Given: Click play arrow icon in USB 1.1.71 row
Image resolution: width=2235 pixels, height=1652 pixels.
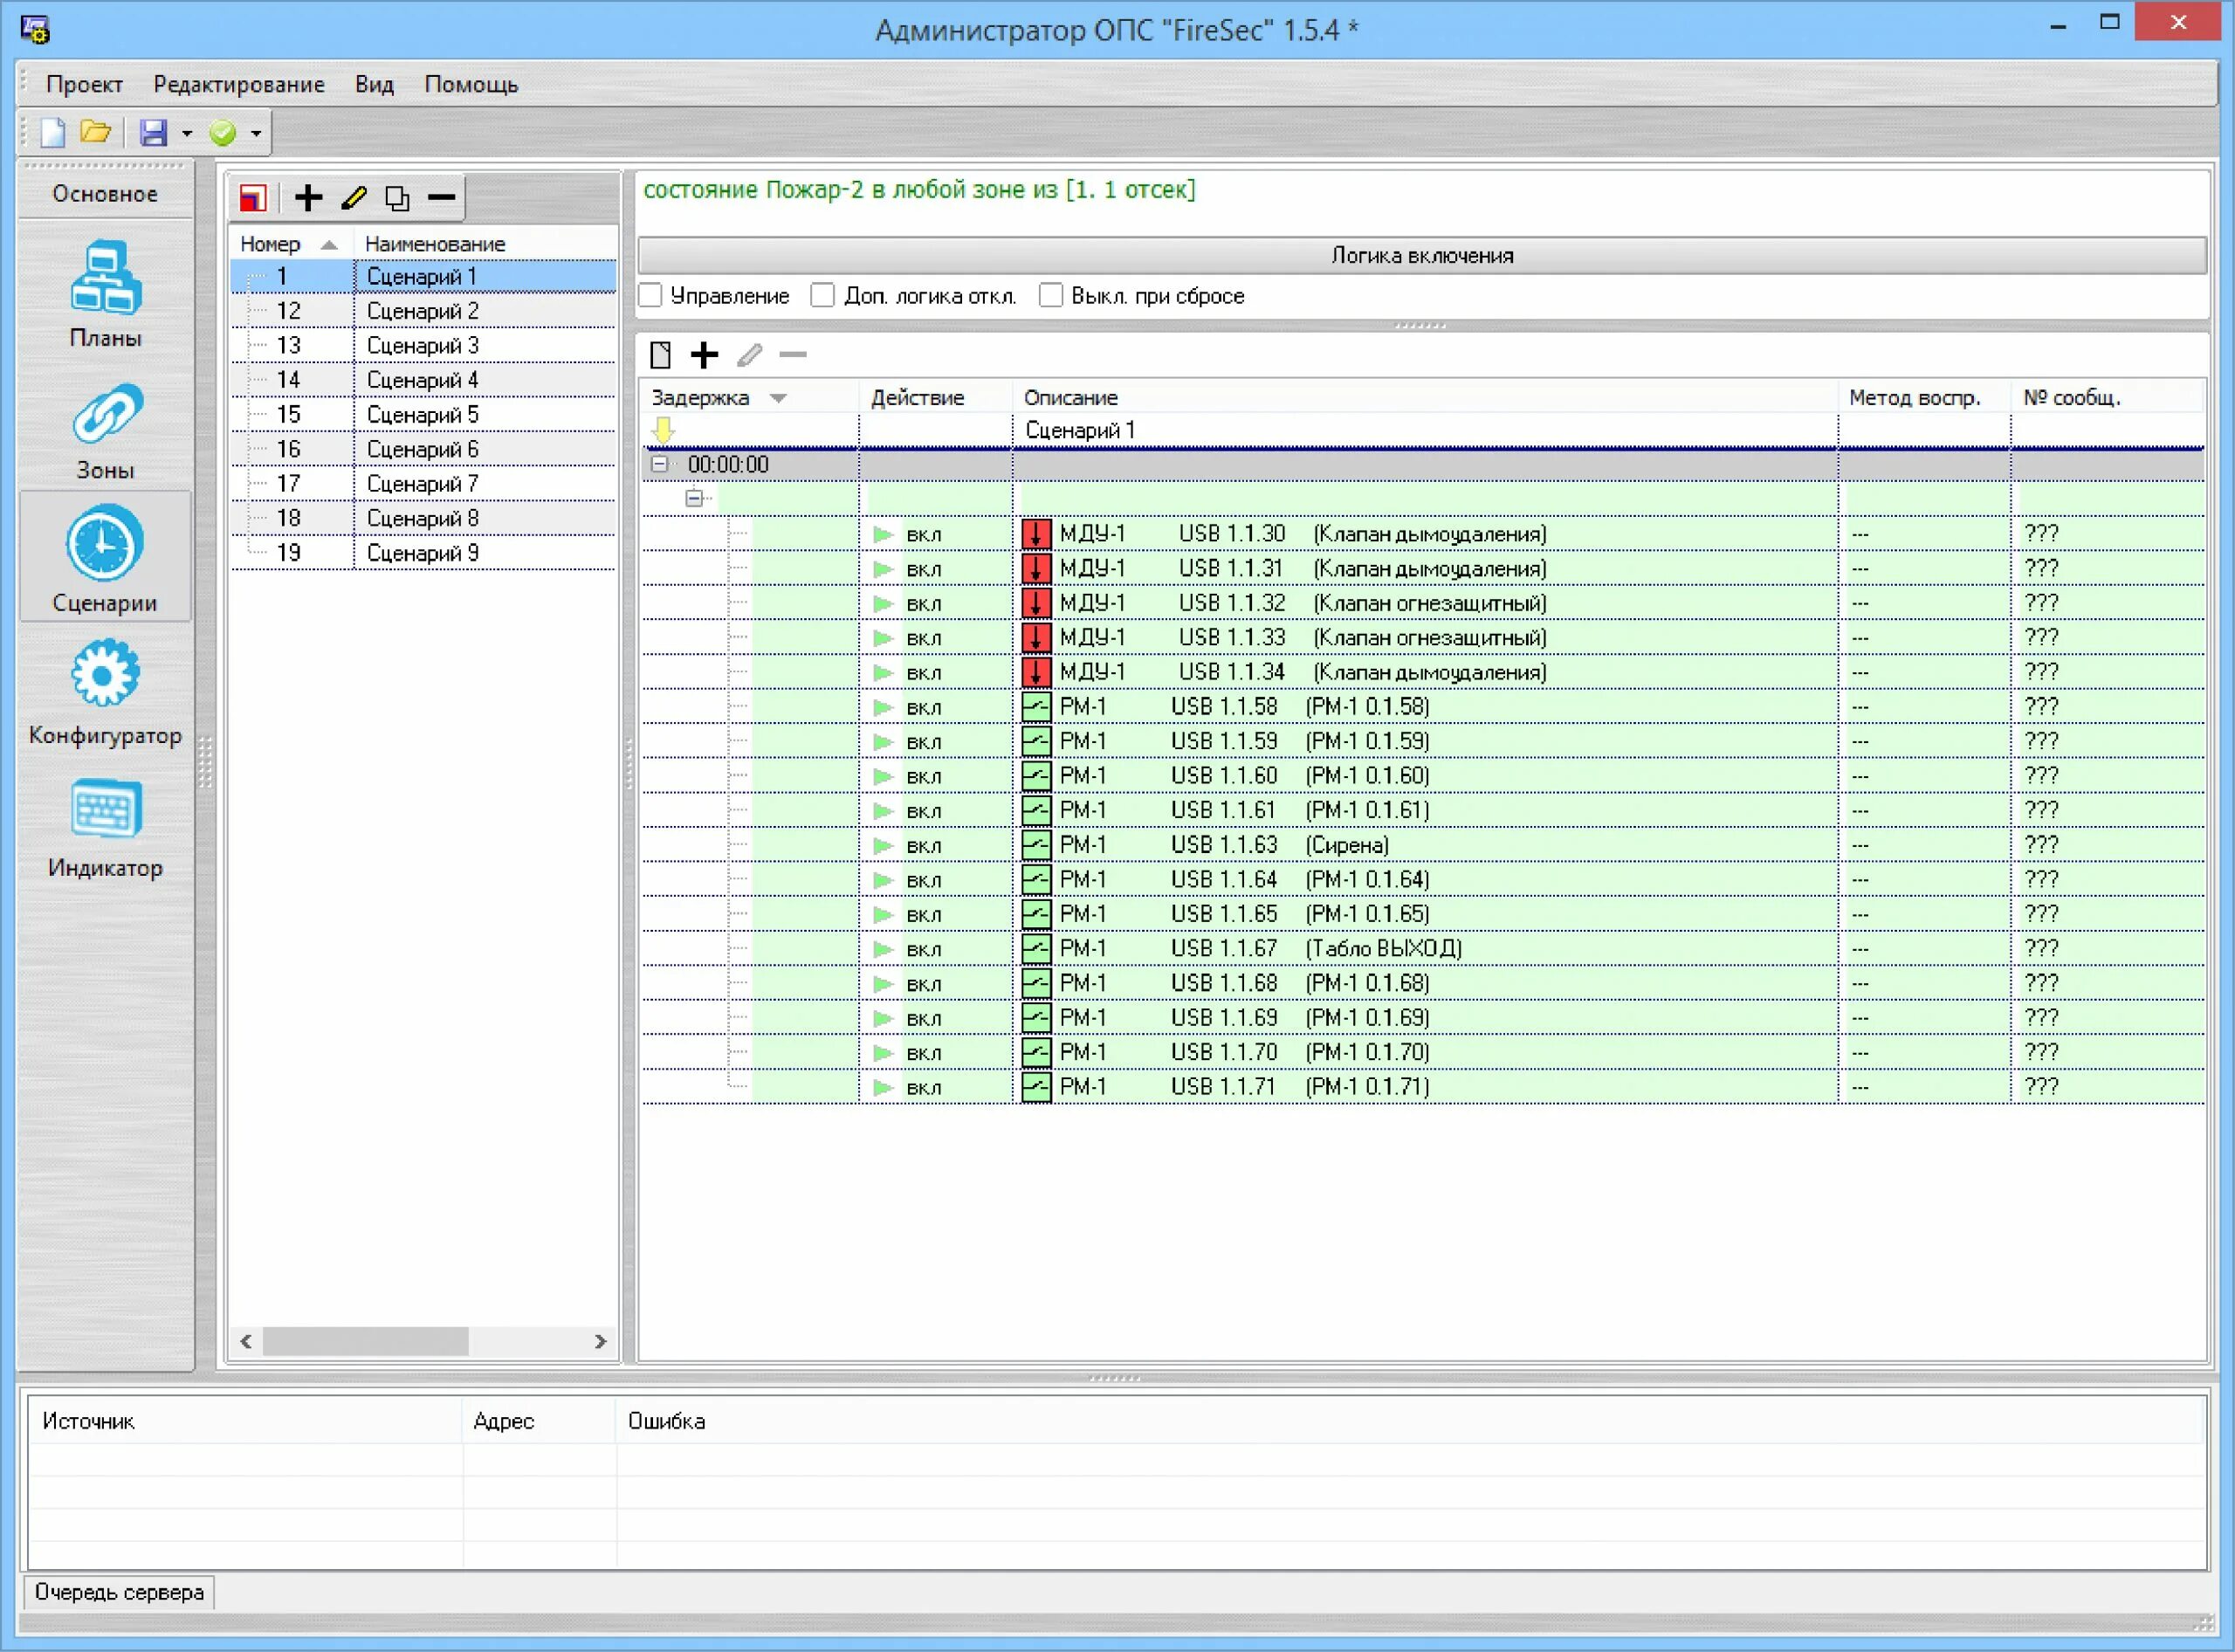Looking at the screenshot, I should pyautogui.click(x=883, y=1087).
